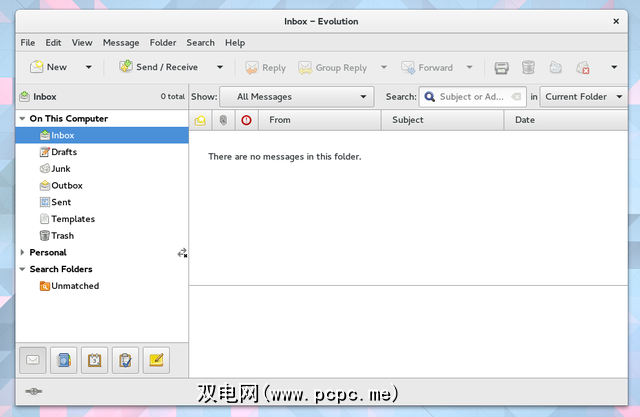Expand the Forward dropdown arrow
This screenshot has width=640, height=417.
(x=469, y=67)
